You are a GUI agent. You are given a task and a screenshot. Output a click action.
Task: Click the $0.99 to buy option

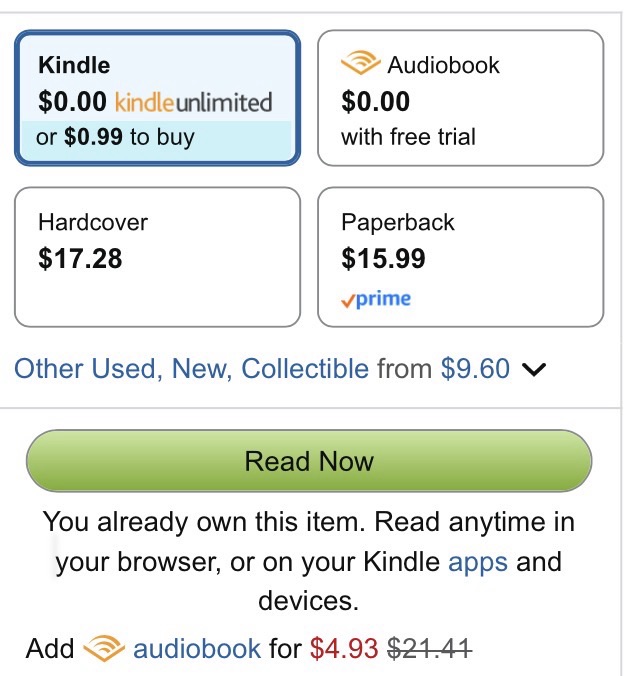pyautogui.click(x=115, y=138)
